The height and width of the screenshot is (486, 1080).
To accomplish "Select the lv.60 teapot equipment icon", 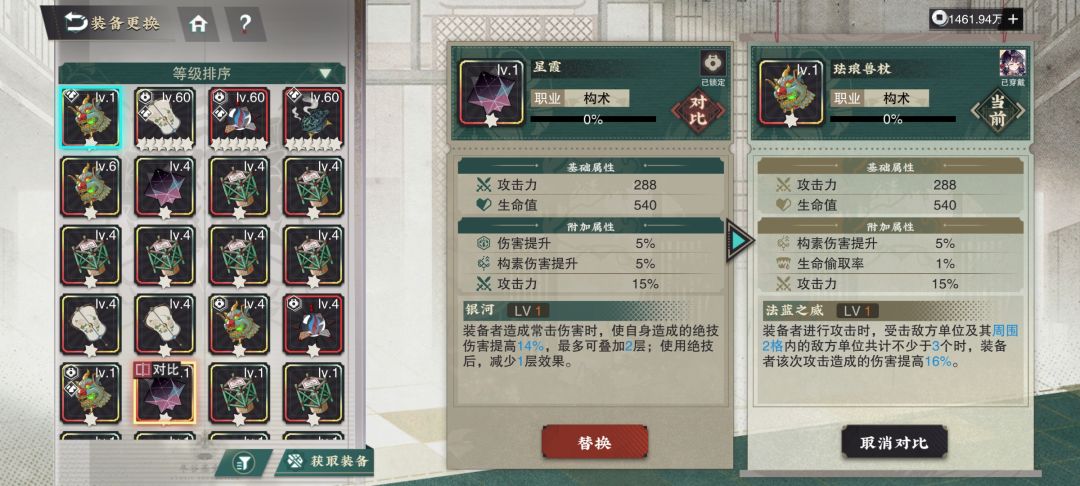I will [313, 118].
